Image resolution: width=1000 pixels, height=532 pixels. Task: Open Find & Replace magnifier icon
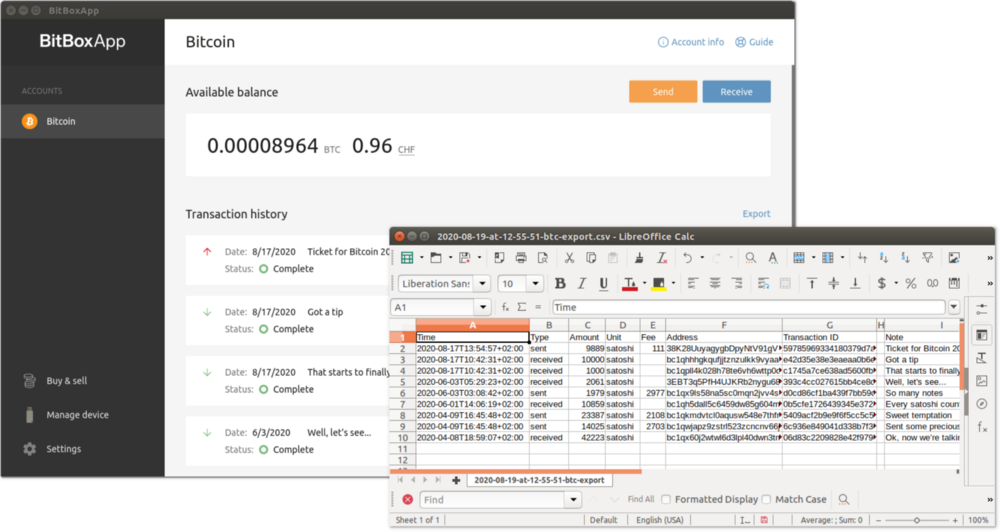[751, 258]
